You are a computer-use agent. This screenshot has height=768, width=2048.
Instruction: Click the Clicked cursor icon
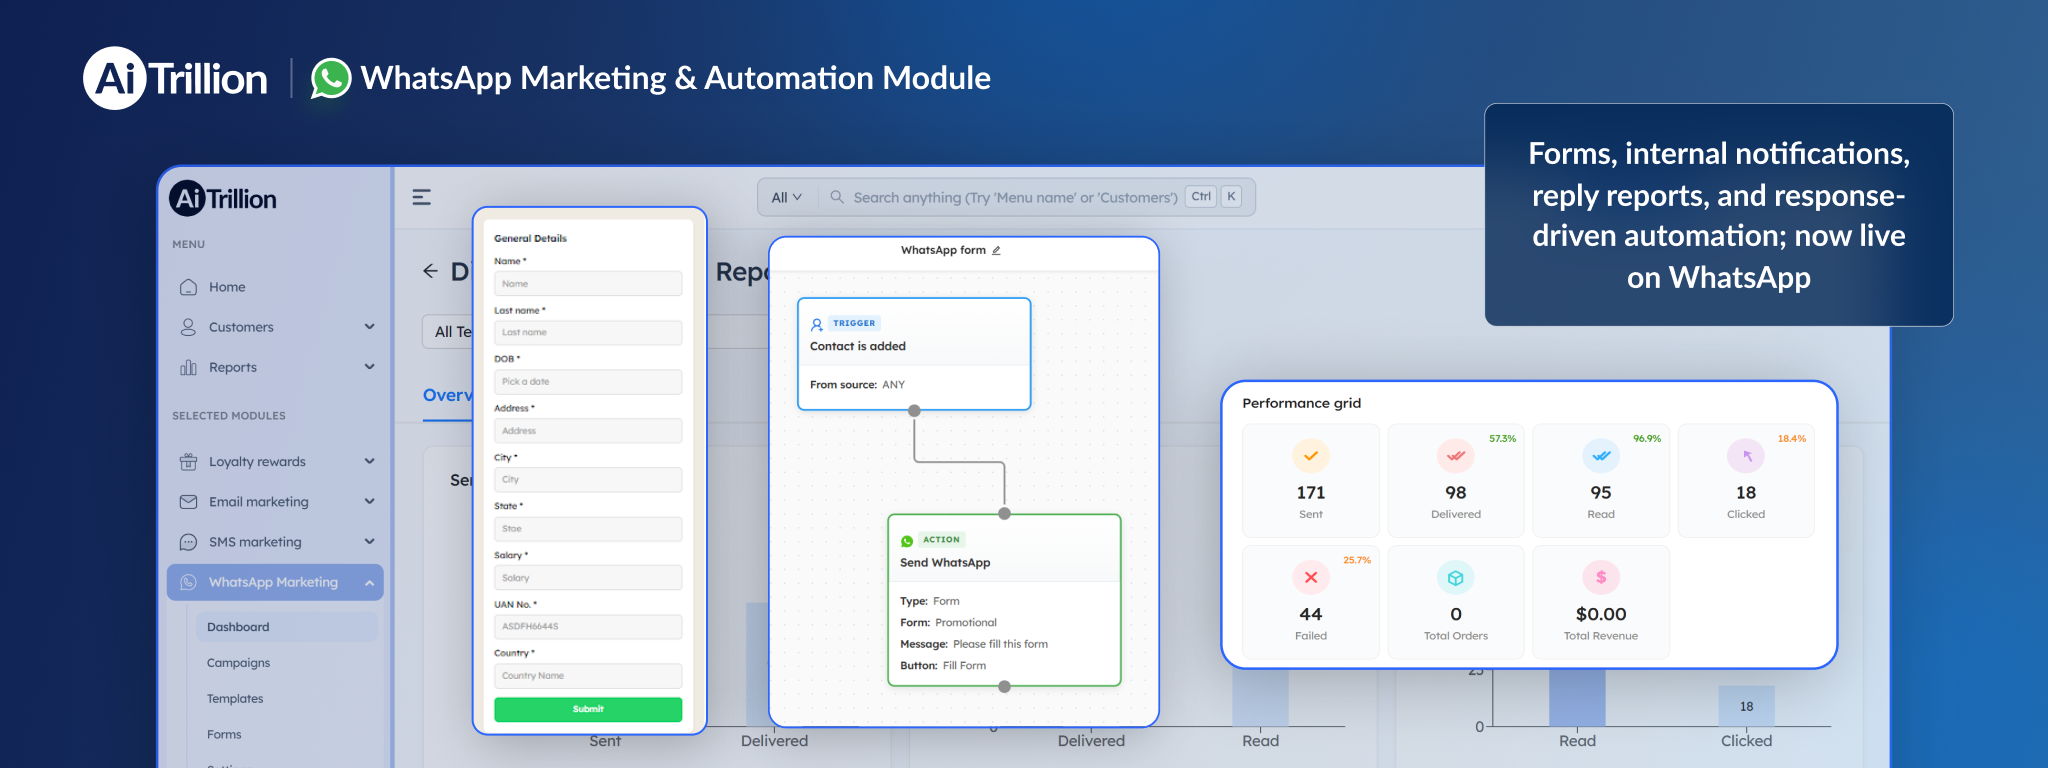(x=1746, y=456)
